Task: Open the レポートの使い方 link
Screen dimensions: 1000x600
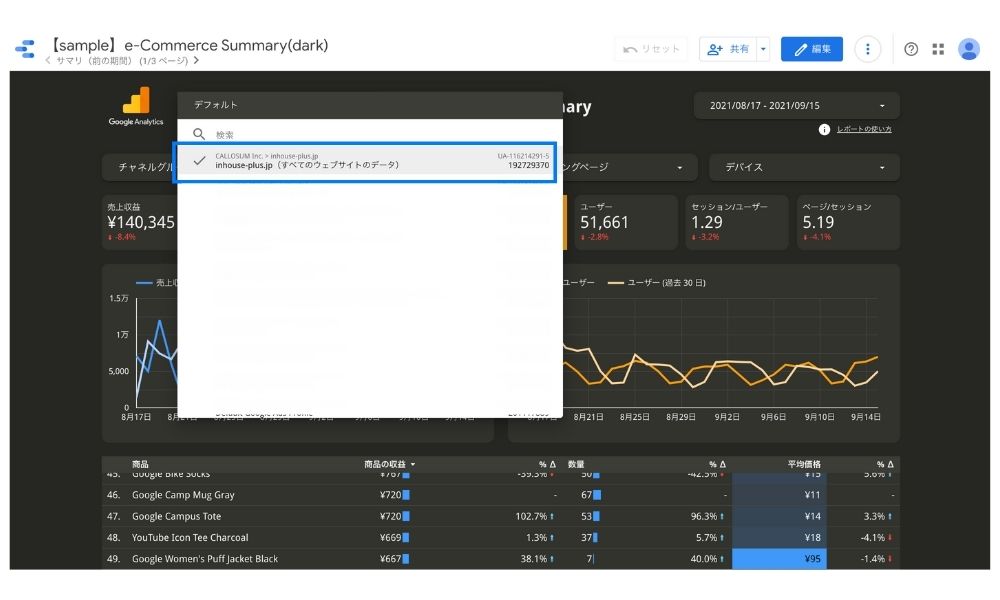Action: click(x=864, y=129)
